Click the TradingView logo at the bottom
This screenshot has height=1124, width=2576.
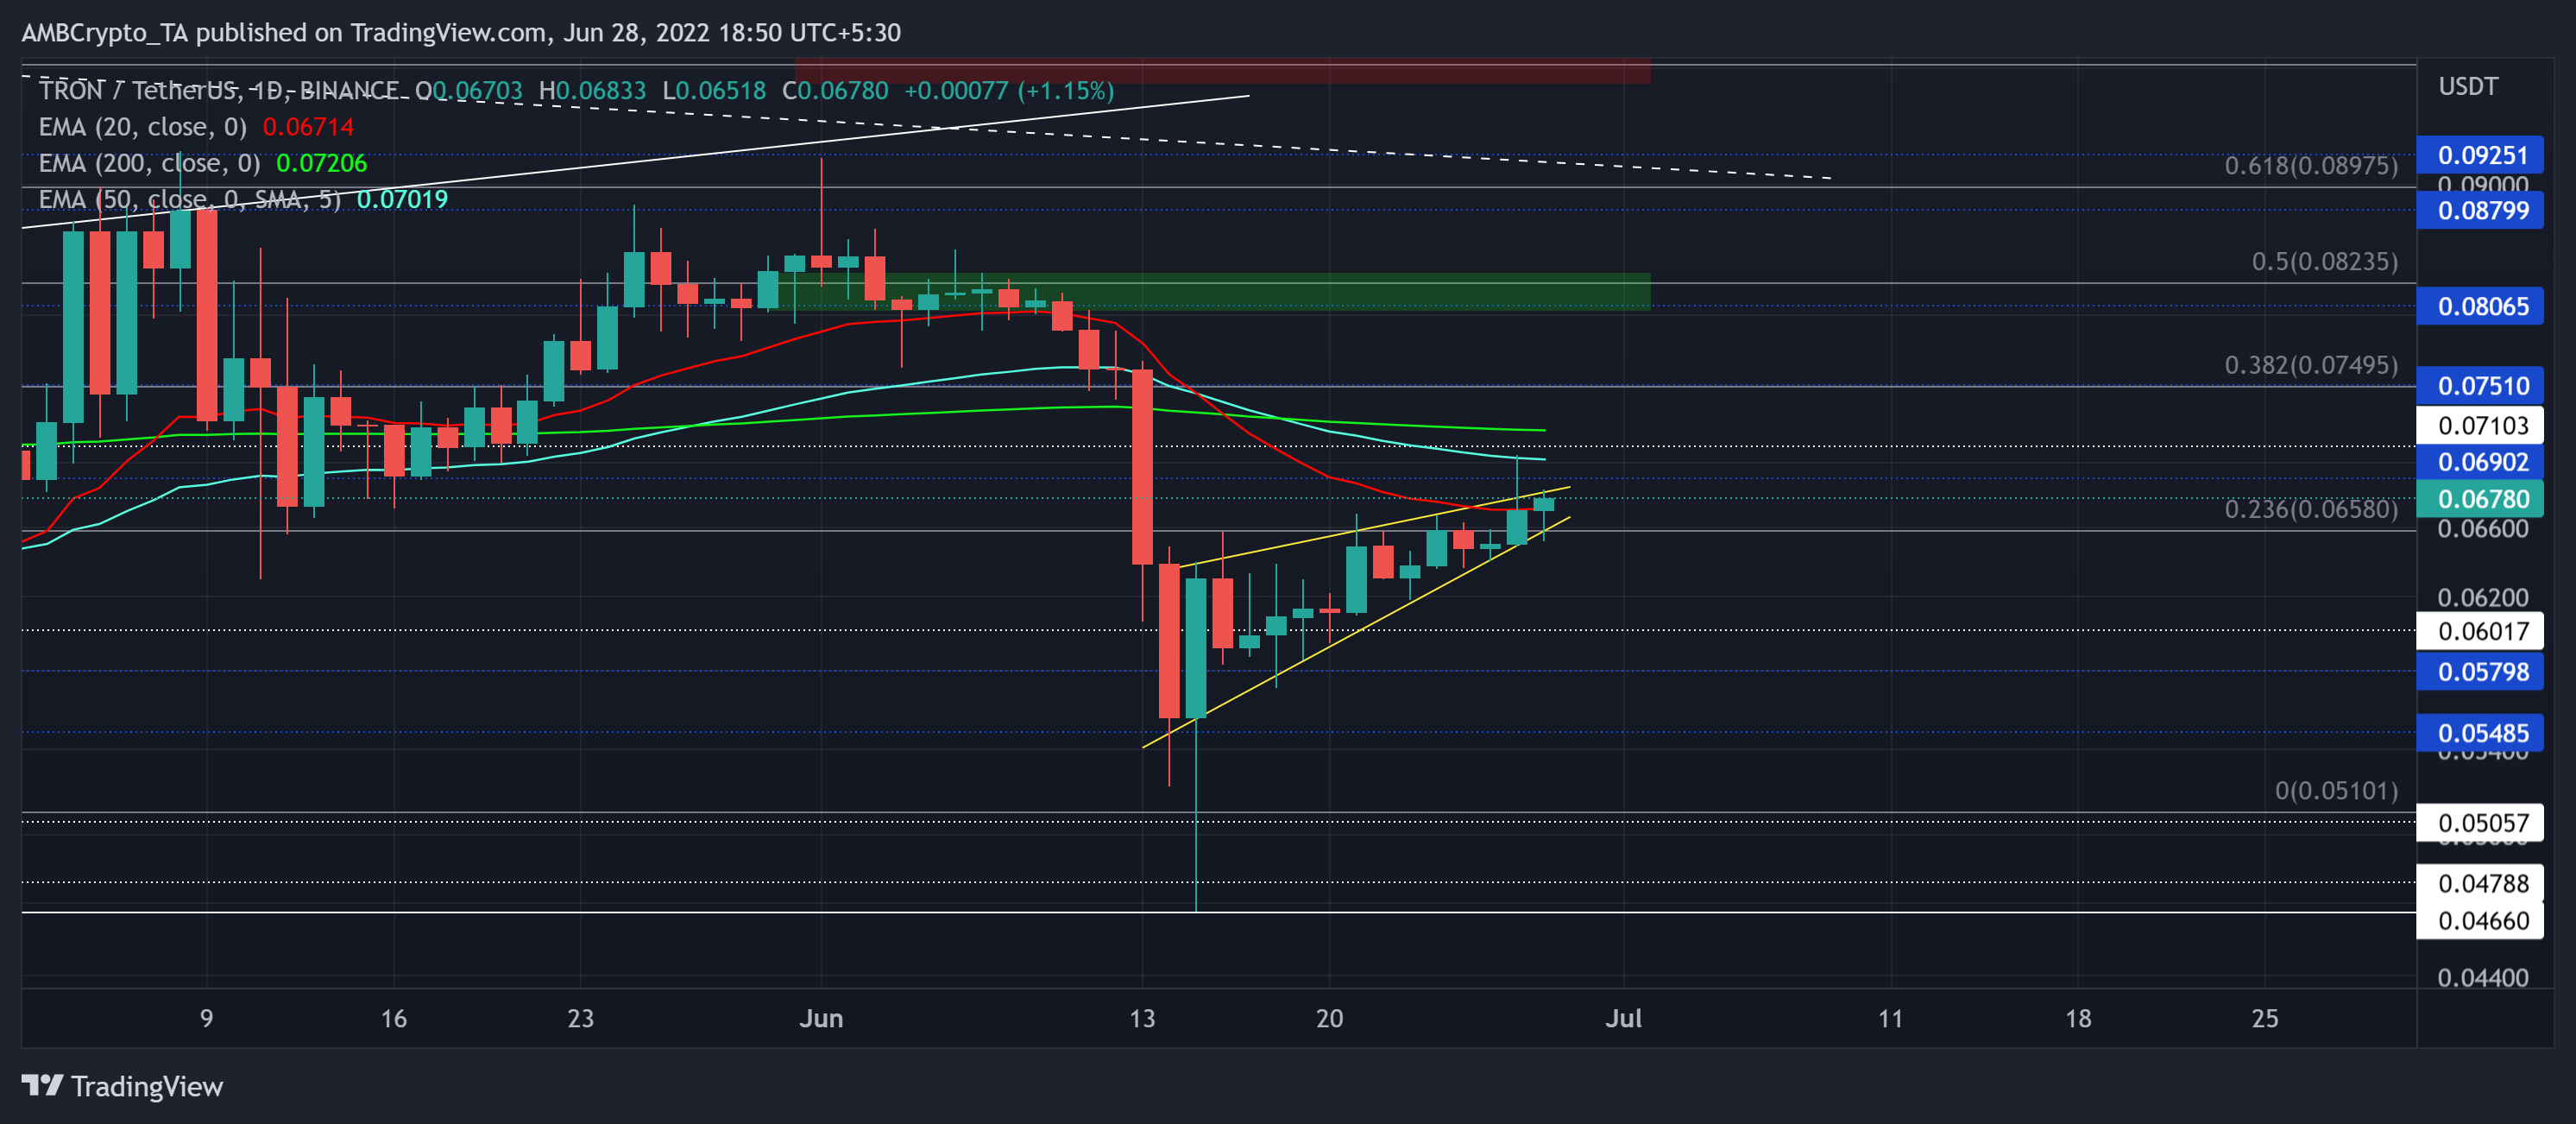point(122,1086)
